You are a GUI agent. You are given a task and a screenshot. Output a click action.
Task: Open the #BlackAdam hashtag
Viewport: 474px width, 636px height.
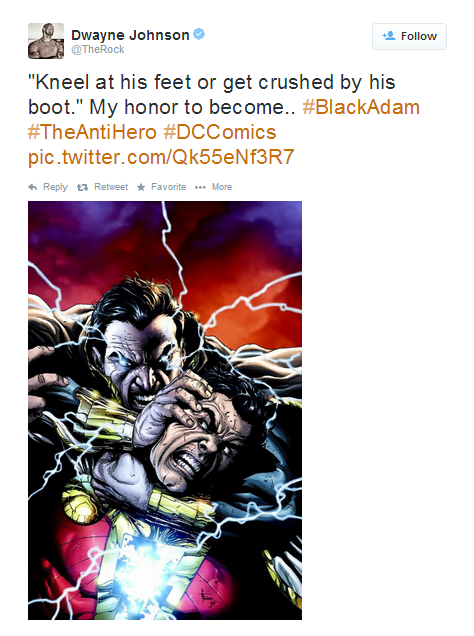(x=361, y=107)
